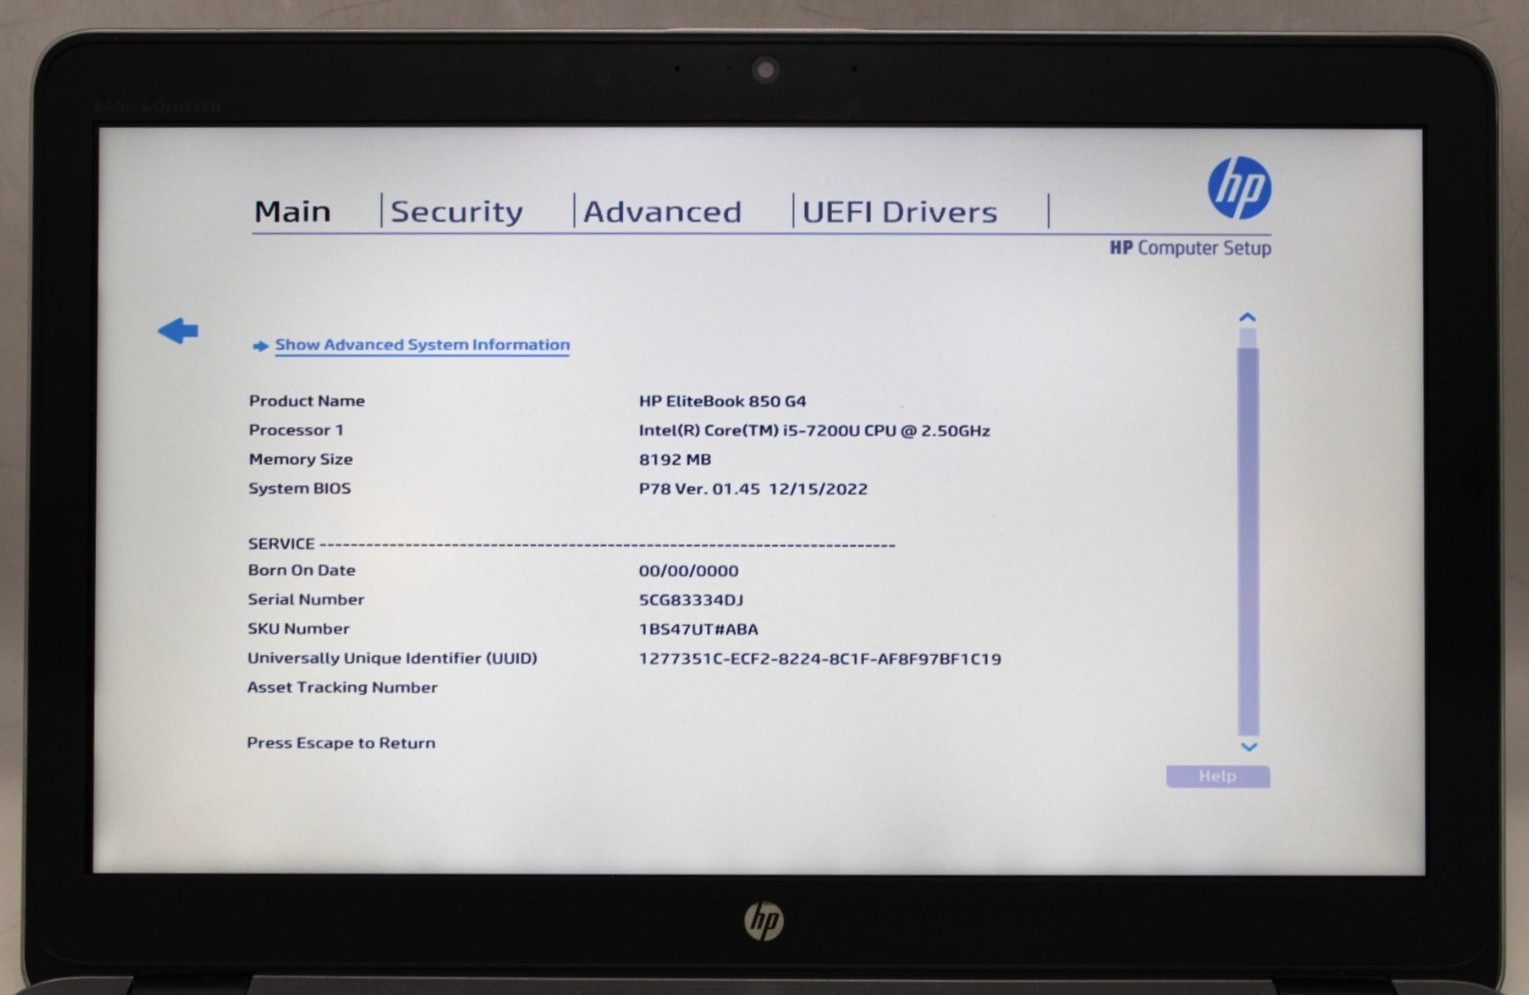Select the Serial Number label

305,599
